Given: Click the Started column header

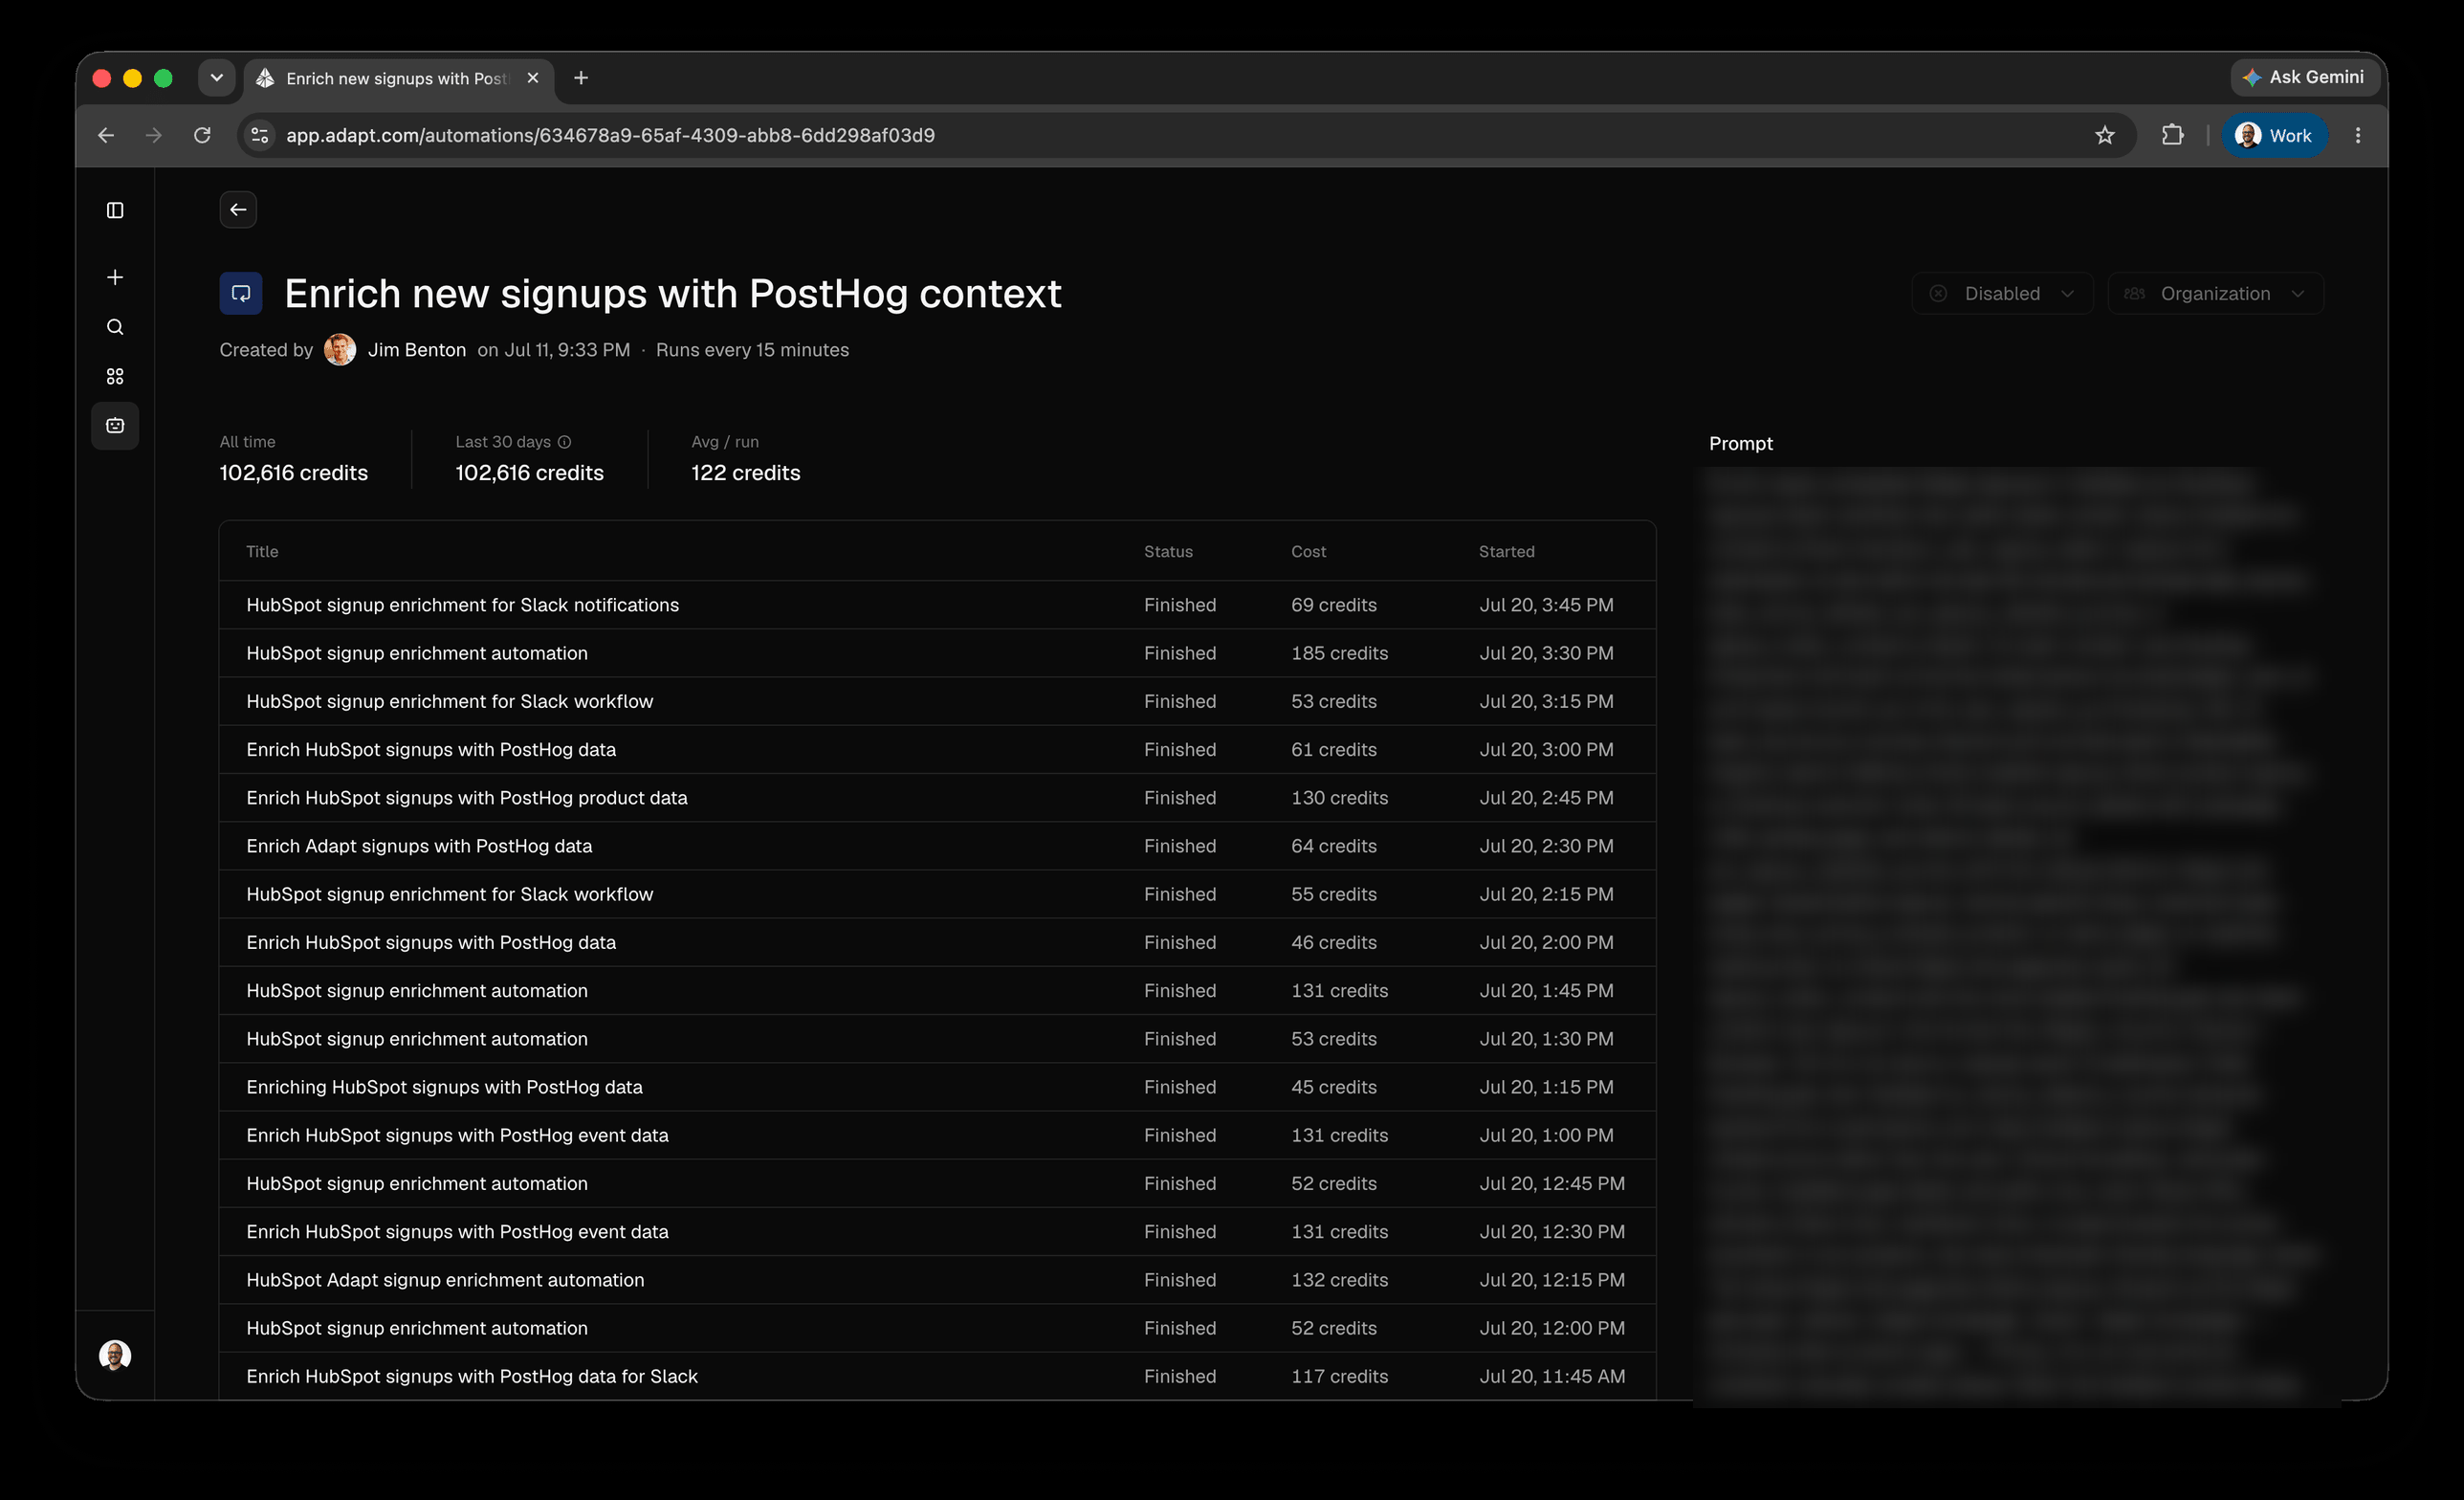Looking at the screenshot, I should pos(1506,552).
